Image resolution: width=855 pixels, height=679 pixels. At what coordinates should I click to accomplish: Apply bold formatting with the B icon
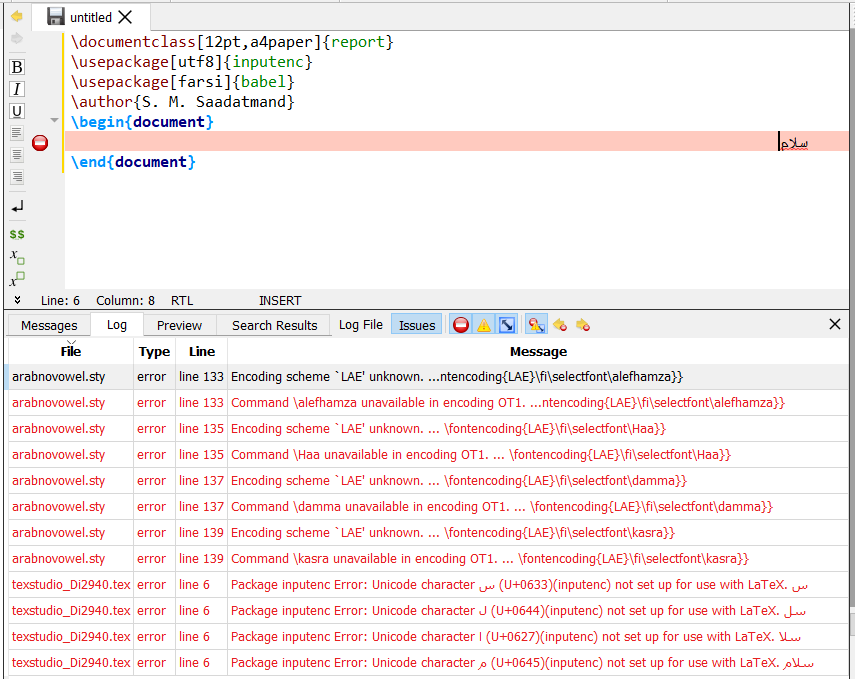17,67
